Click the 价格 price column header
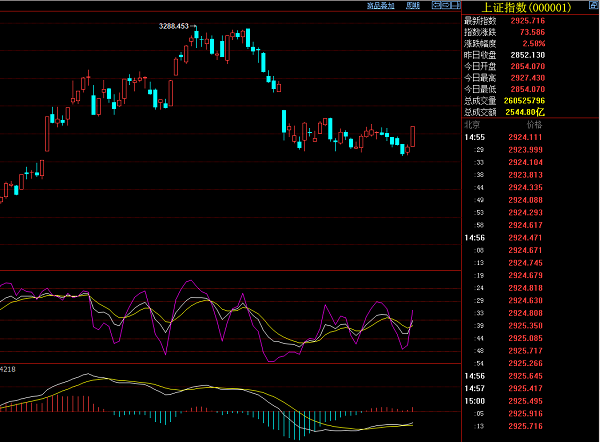 coord(534,124)
